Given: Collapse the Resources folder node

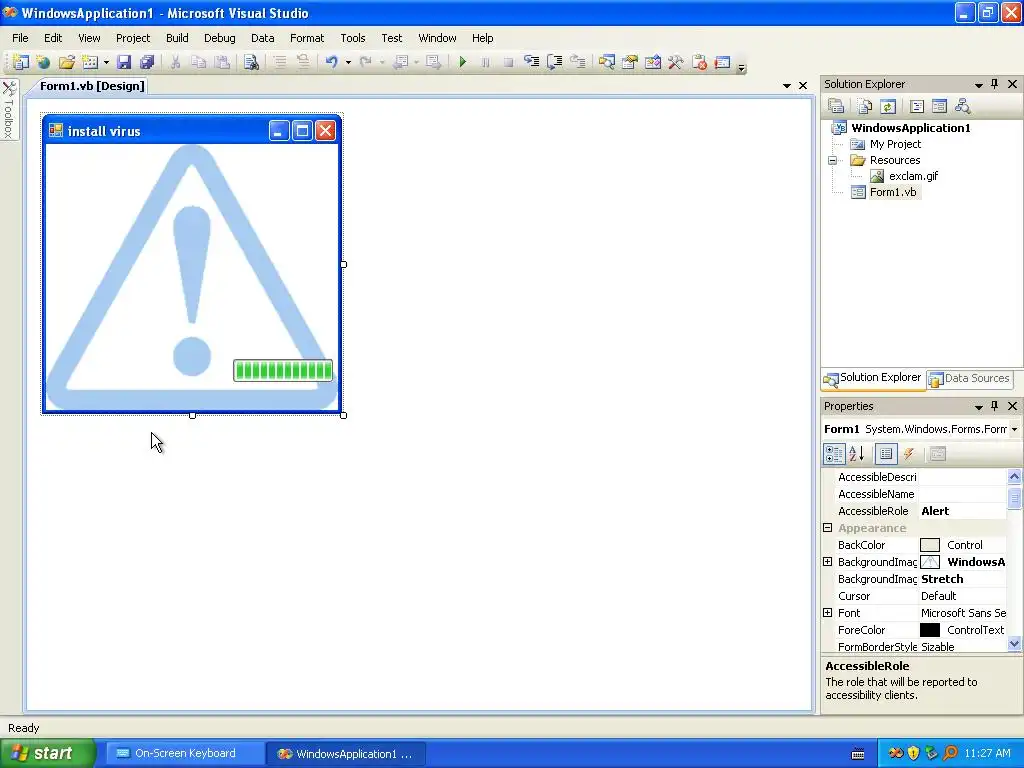Looking at the screenshot, I should tap(833, 160).
